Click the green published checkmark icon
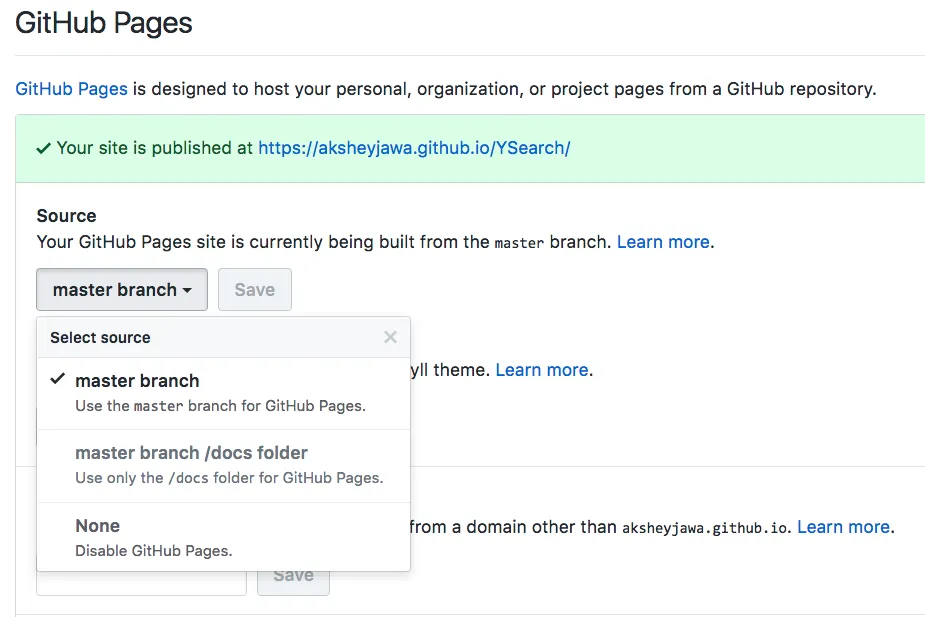The width and height of the screenshot is (925, 617). coord(44,148)
